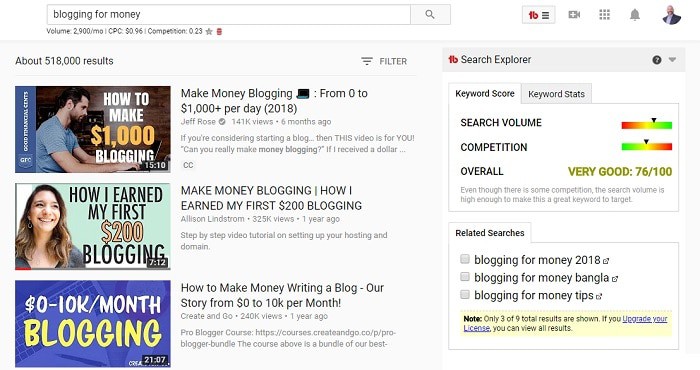Click 'VERY GOOD: 76/100' overall score
Viewport: 700px width, 370px height.
(620, 171)
